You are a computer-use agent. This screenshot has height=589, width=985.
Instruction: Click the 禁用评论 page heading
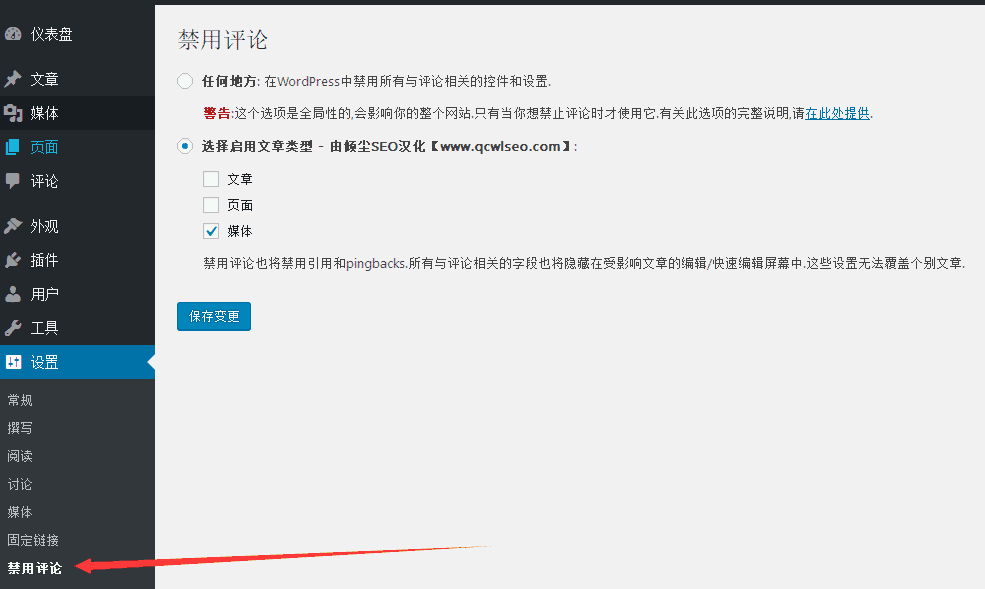pyautogui.click(x=223, y=40)
